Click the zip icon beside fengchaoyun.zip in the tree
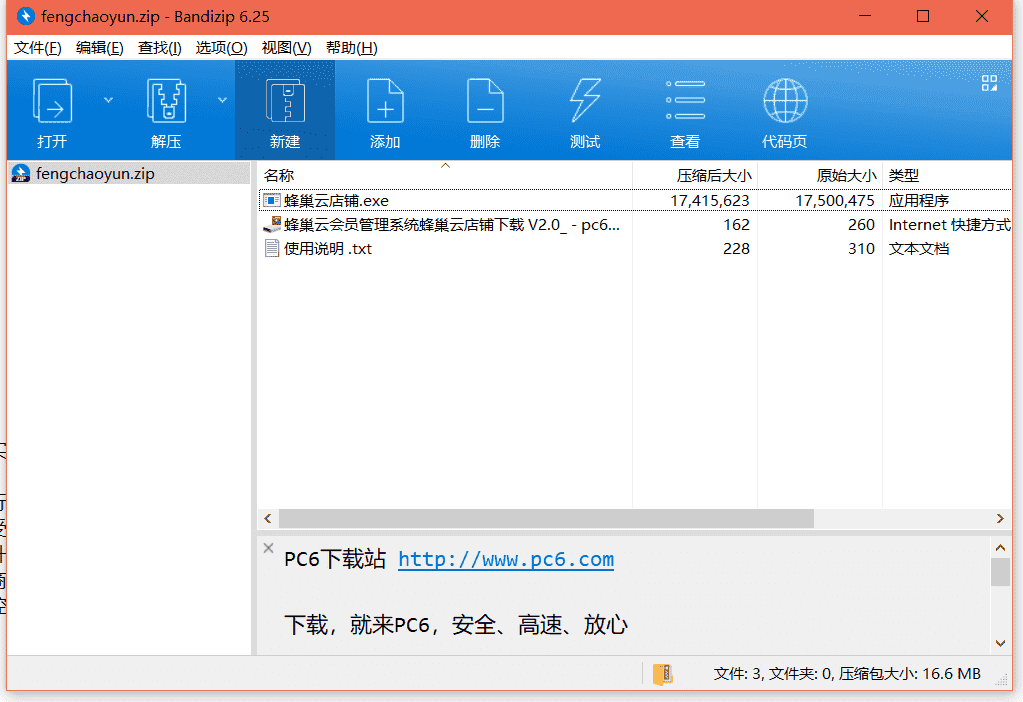The image size is (1023, 702). pos(21,174)
